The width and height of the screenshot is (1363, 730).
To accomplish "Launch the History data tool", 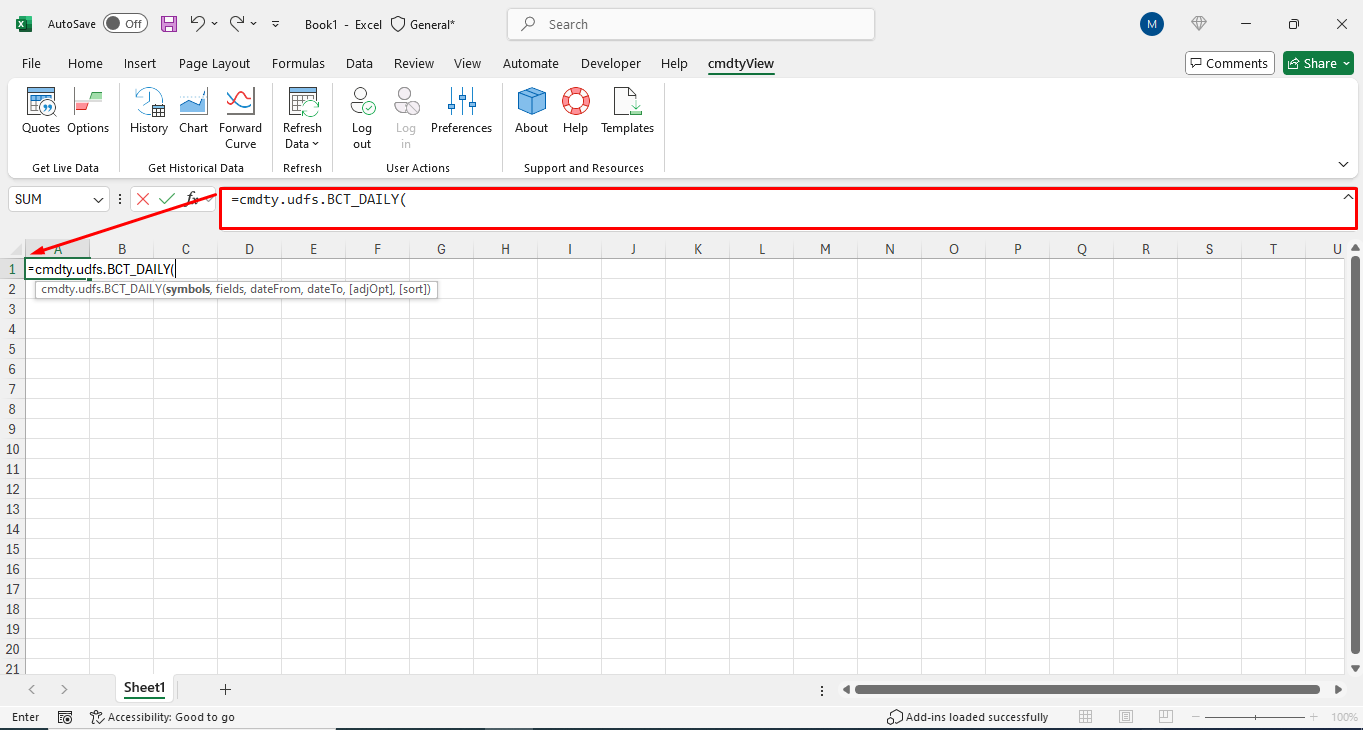I will tap(149, 111).
